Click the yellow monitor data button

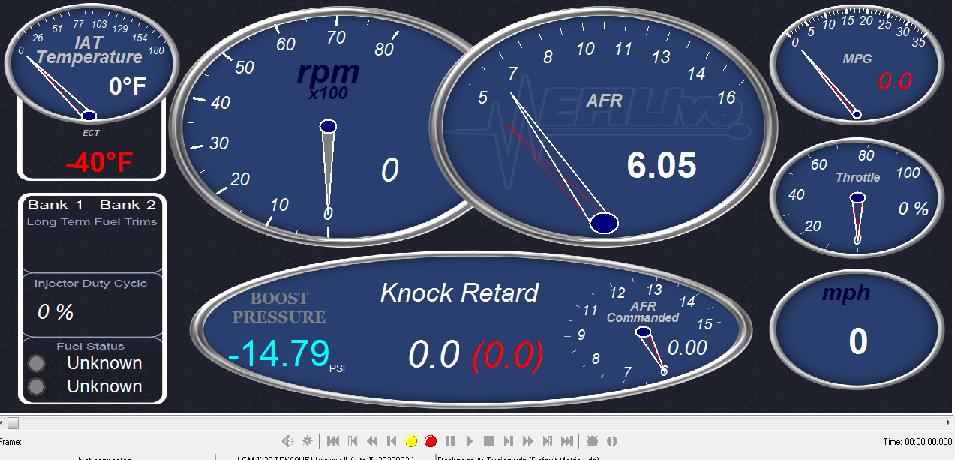click(x=411, y=441)
